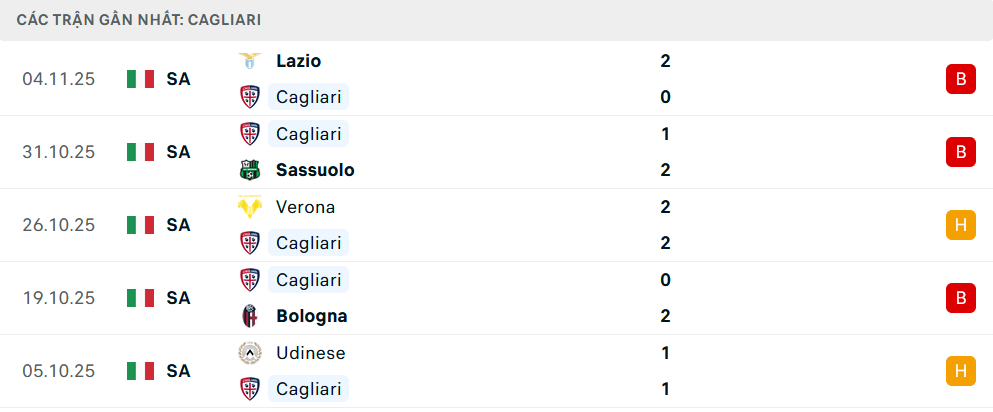Open the Bologna team link
Image resolution: width=993 pixels, height=412 pixels.
click(x=311, y=316)
